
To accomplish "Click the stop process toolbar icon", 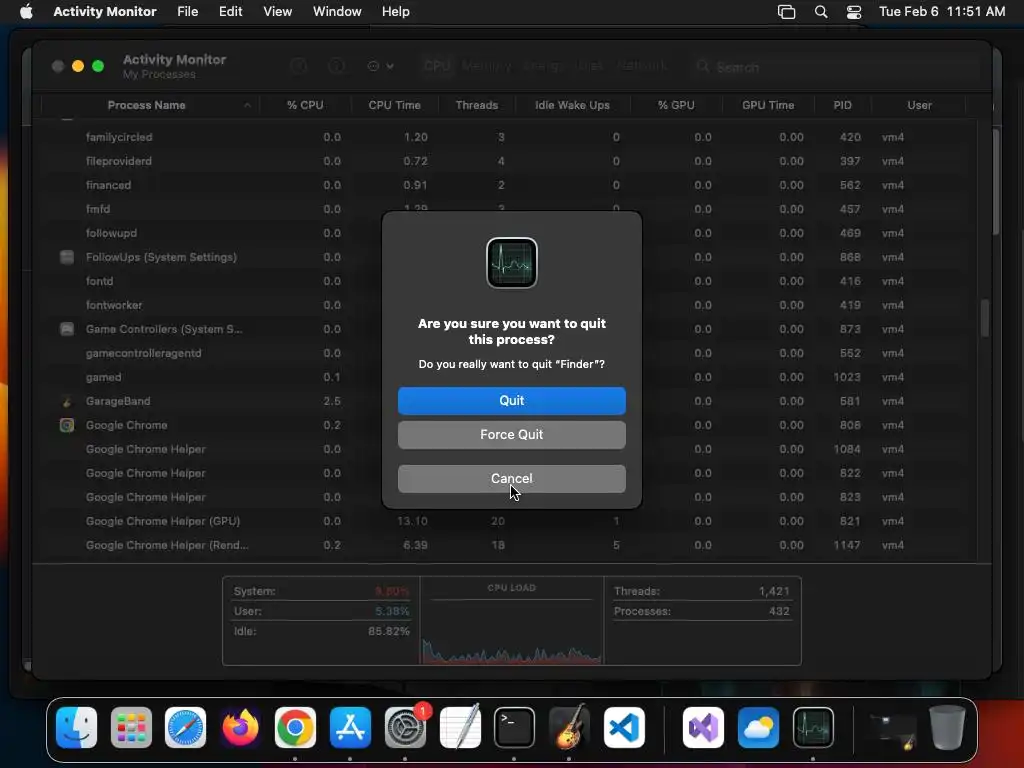I will point(298,66).
